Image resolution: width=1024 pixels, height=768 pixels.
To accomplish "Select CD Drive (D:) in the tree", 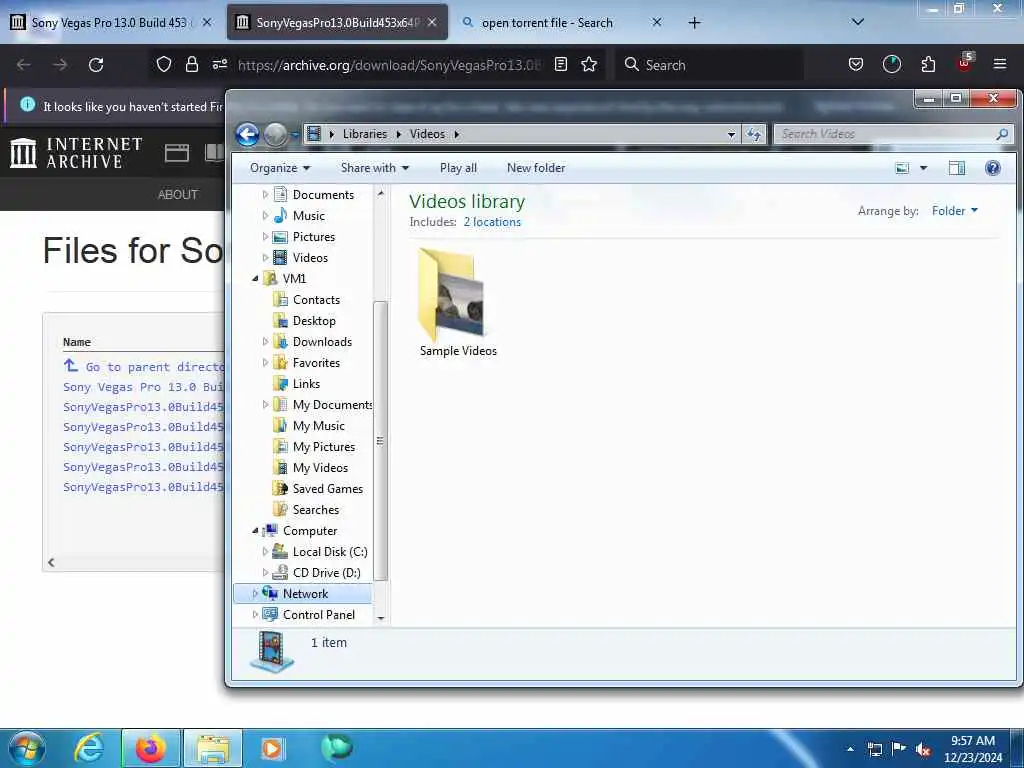I will tap(326, 573).
